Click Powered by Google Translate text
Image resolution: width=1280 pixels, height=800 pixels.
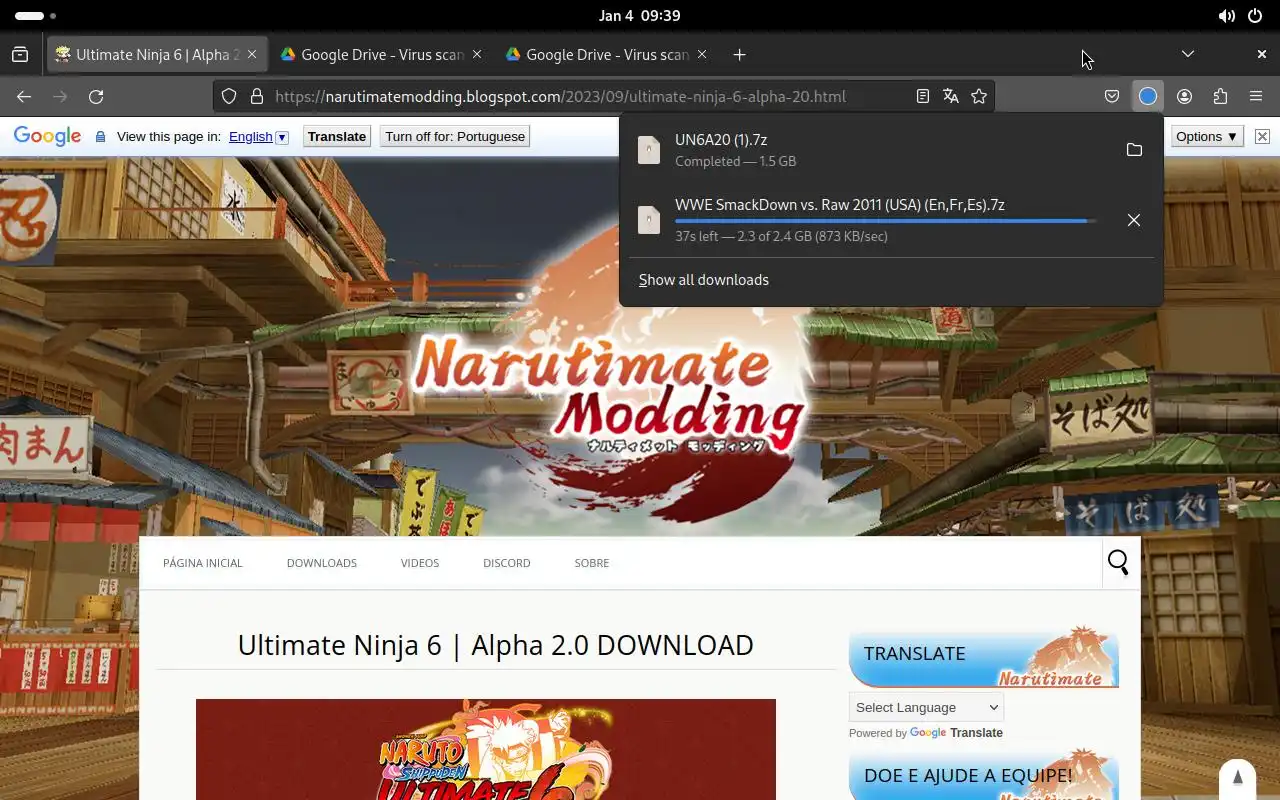coord(926,733)
